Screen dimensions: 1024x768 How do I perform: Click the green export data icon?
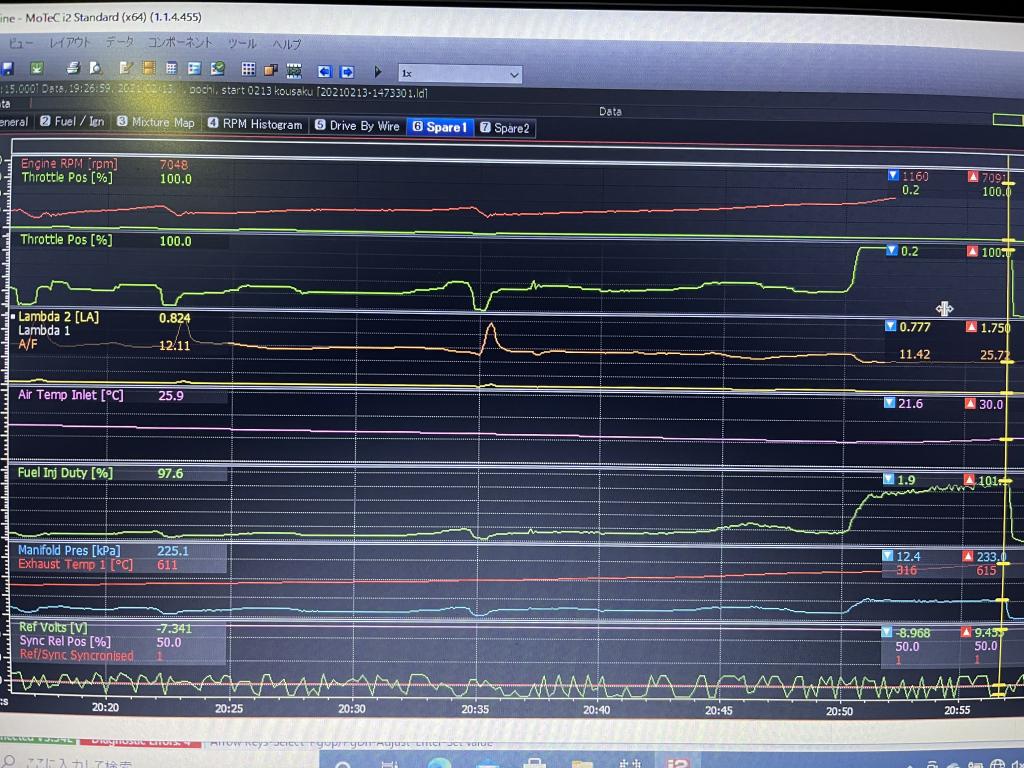pos(37,69)
